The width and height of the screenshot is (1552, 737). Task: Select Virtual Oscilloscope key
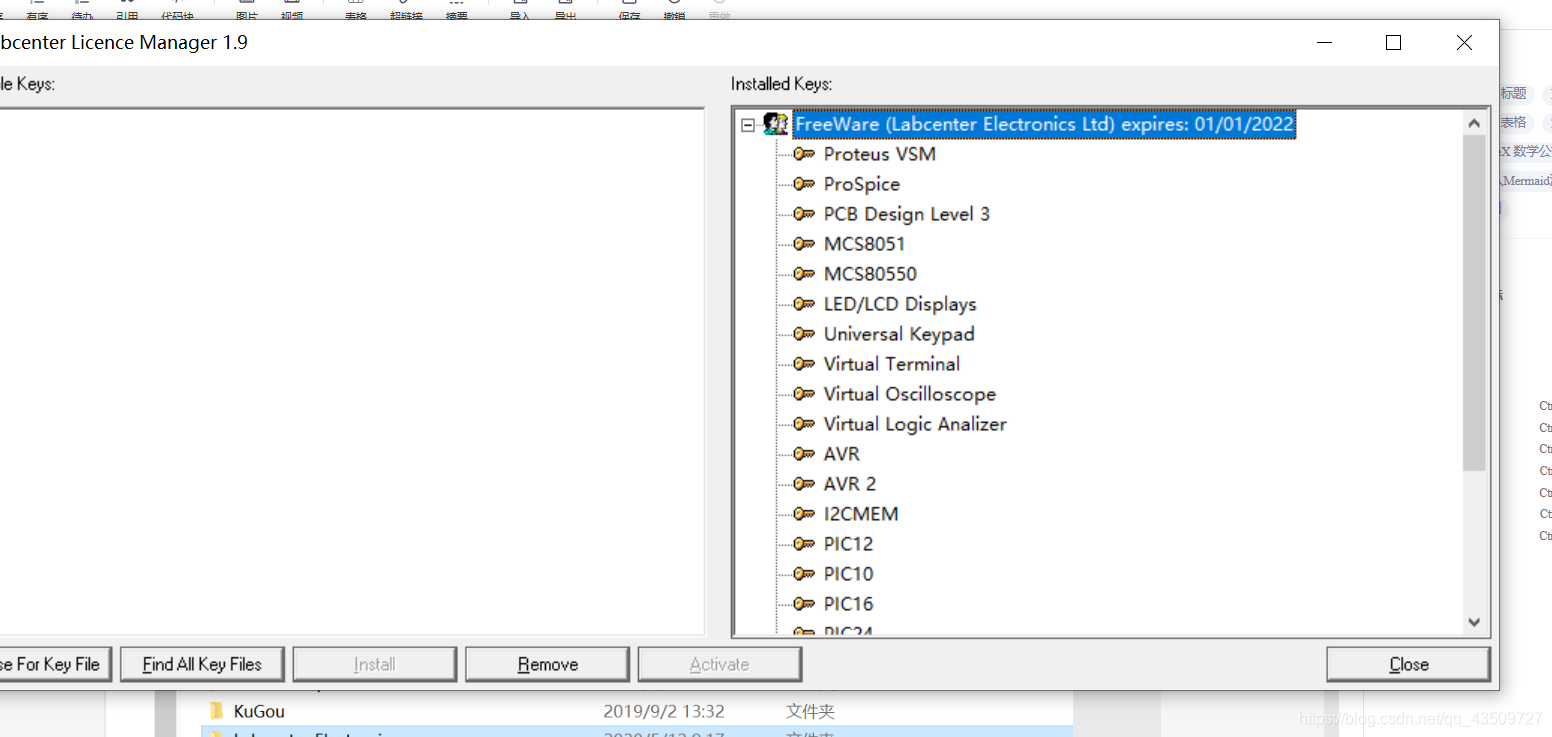(910, 394)
